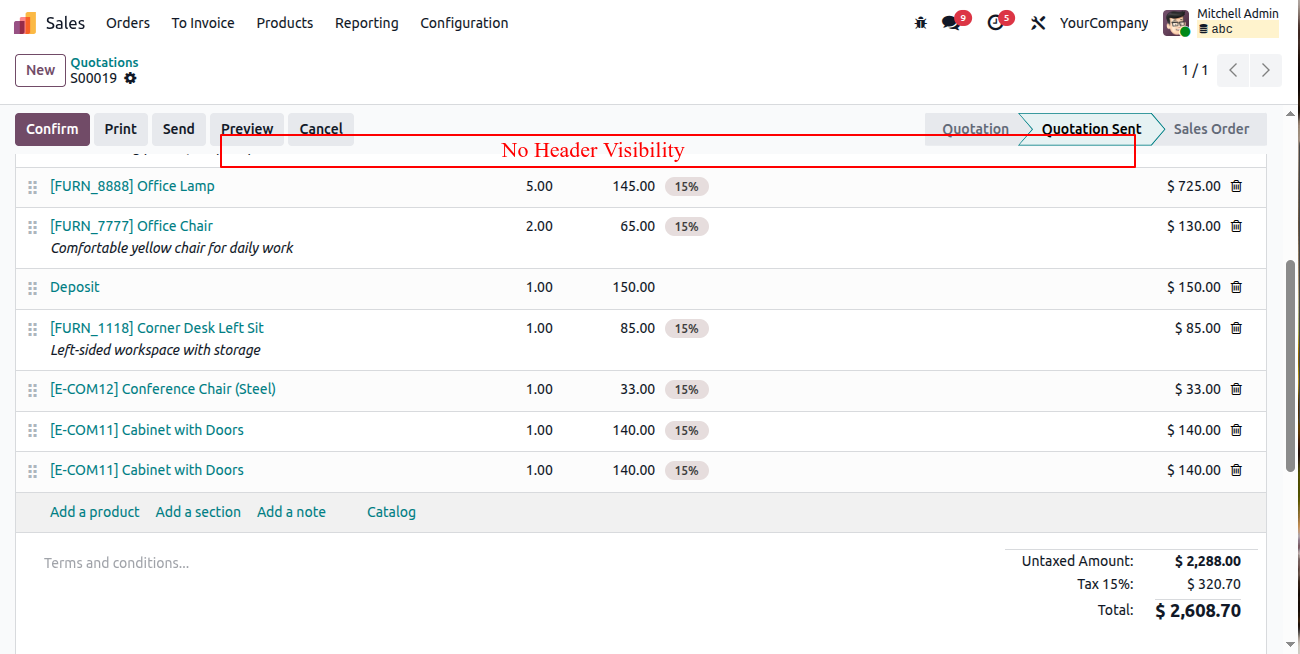
Task: Delete the Office Lamp line
Action: click(1236, 186)
